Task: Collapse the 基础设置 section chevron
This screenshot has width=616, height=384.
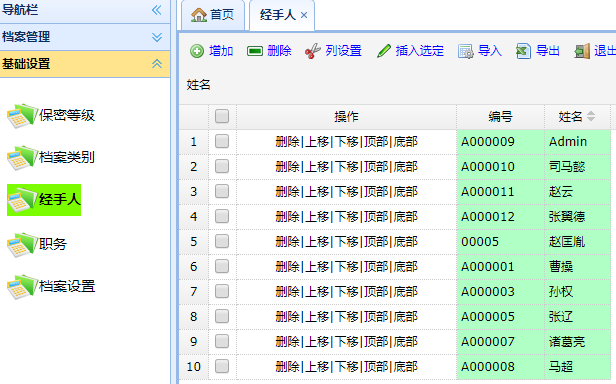Action: [x=157, y=64]
